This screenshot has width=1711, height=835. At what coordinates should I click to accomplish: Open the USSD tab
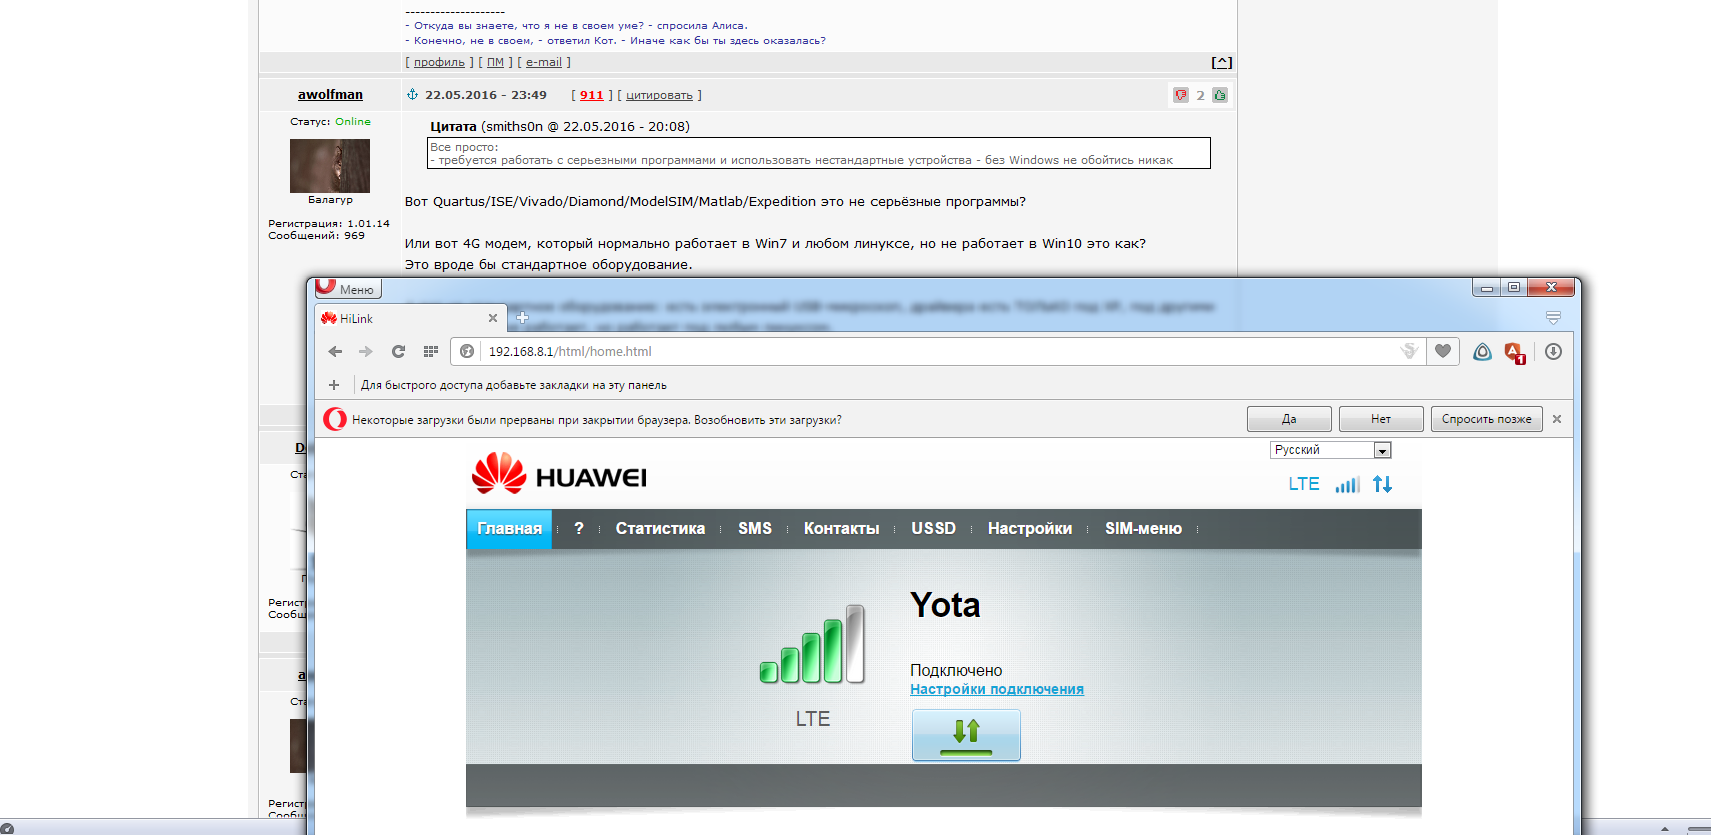tap(934, 529)
